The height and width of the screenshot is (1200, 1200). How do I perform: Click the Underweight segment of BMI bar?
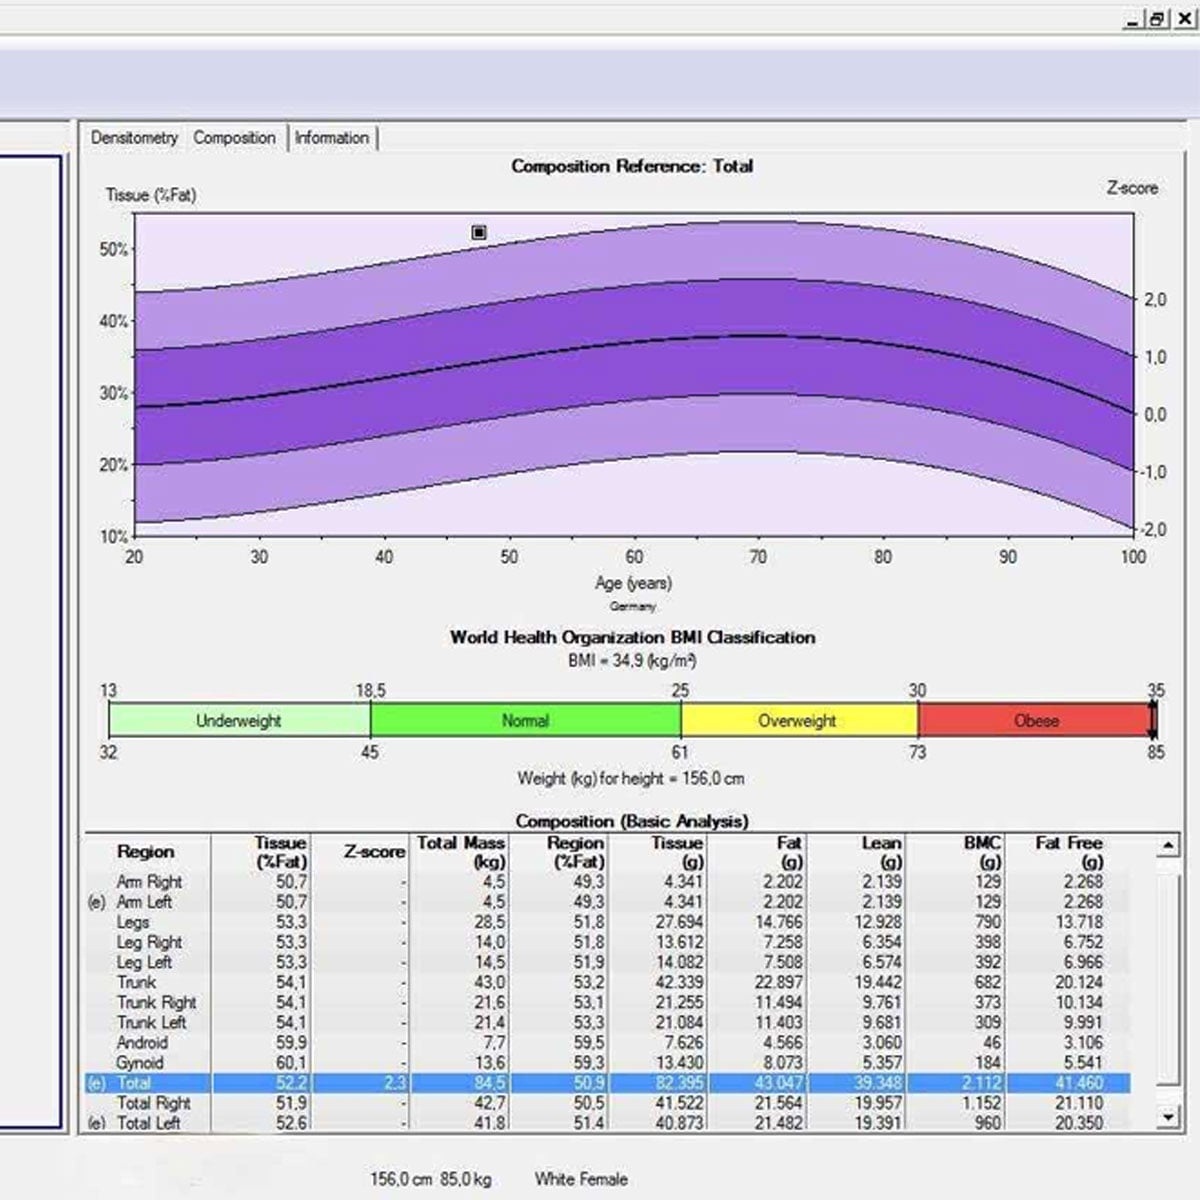[239, 720]
